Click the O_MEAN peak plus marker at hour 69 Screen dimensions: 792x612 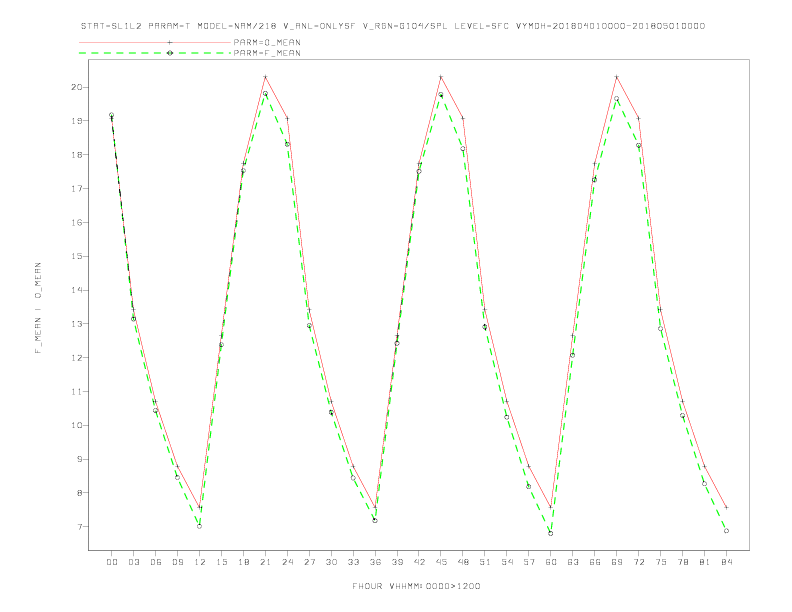click(x=617, y=77)
